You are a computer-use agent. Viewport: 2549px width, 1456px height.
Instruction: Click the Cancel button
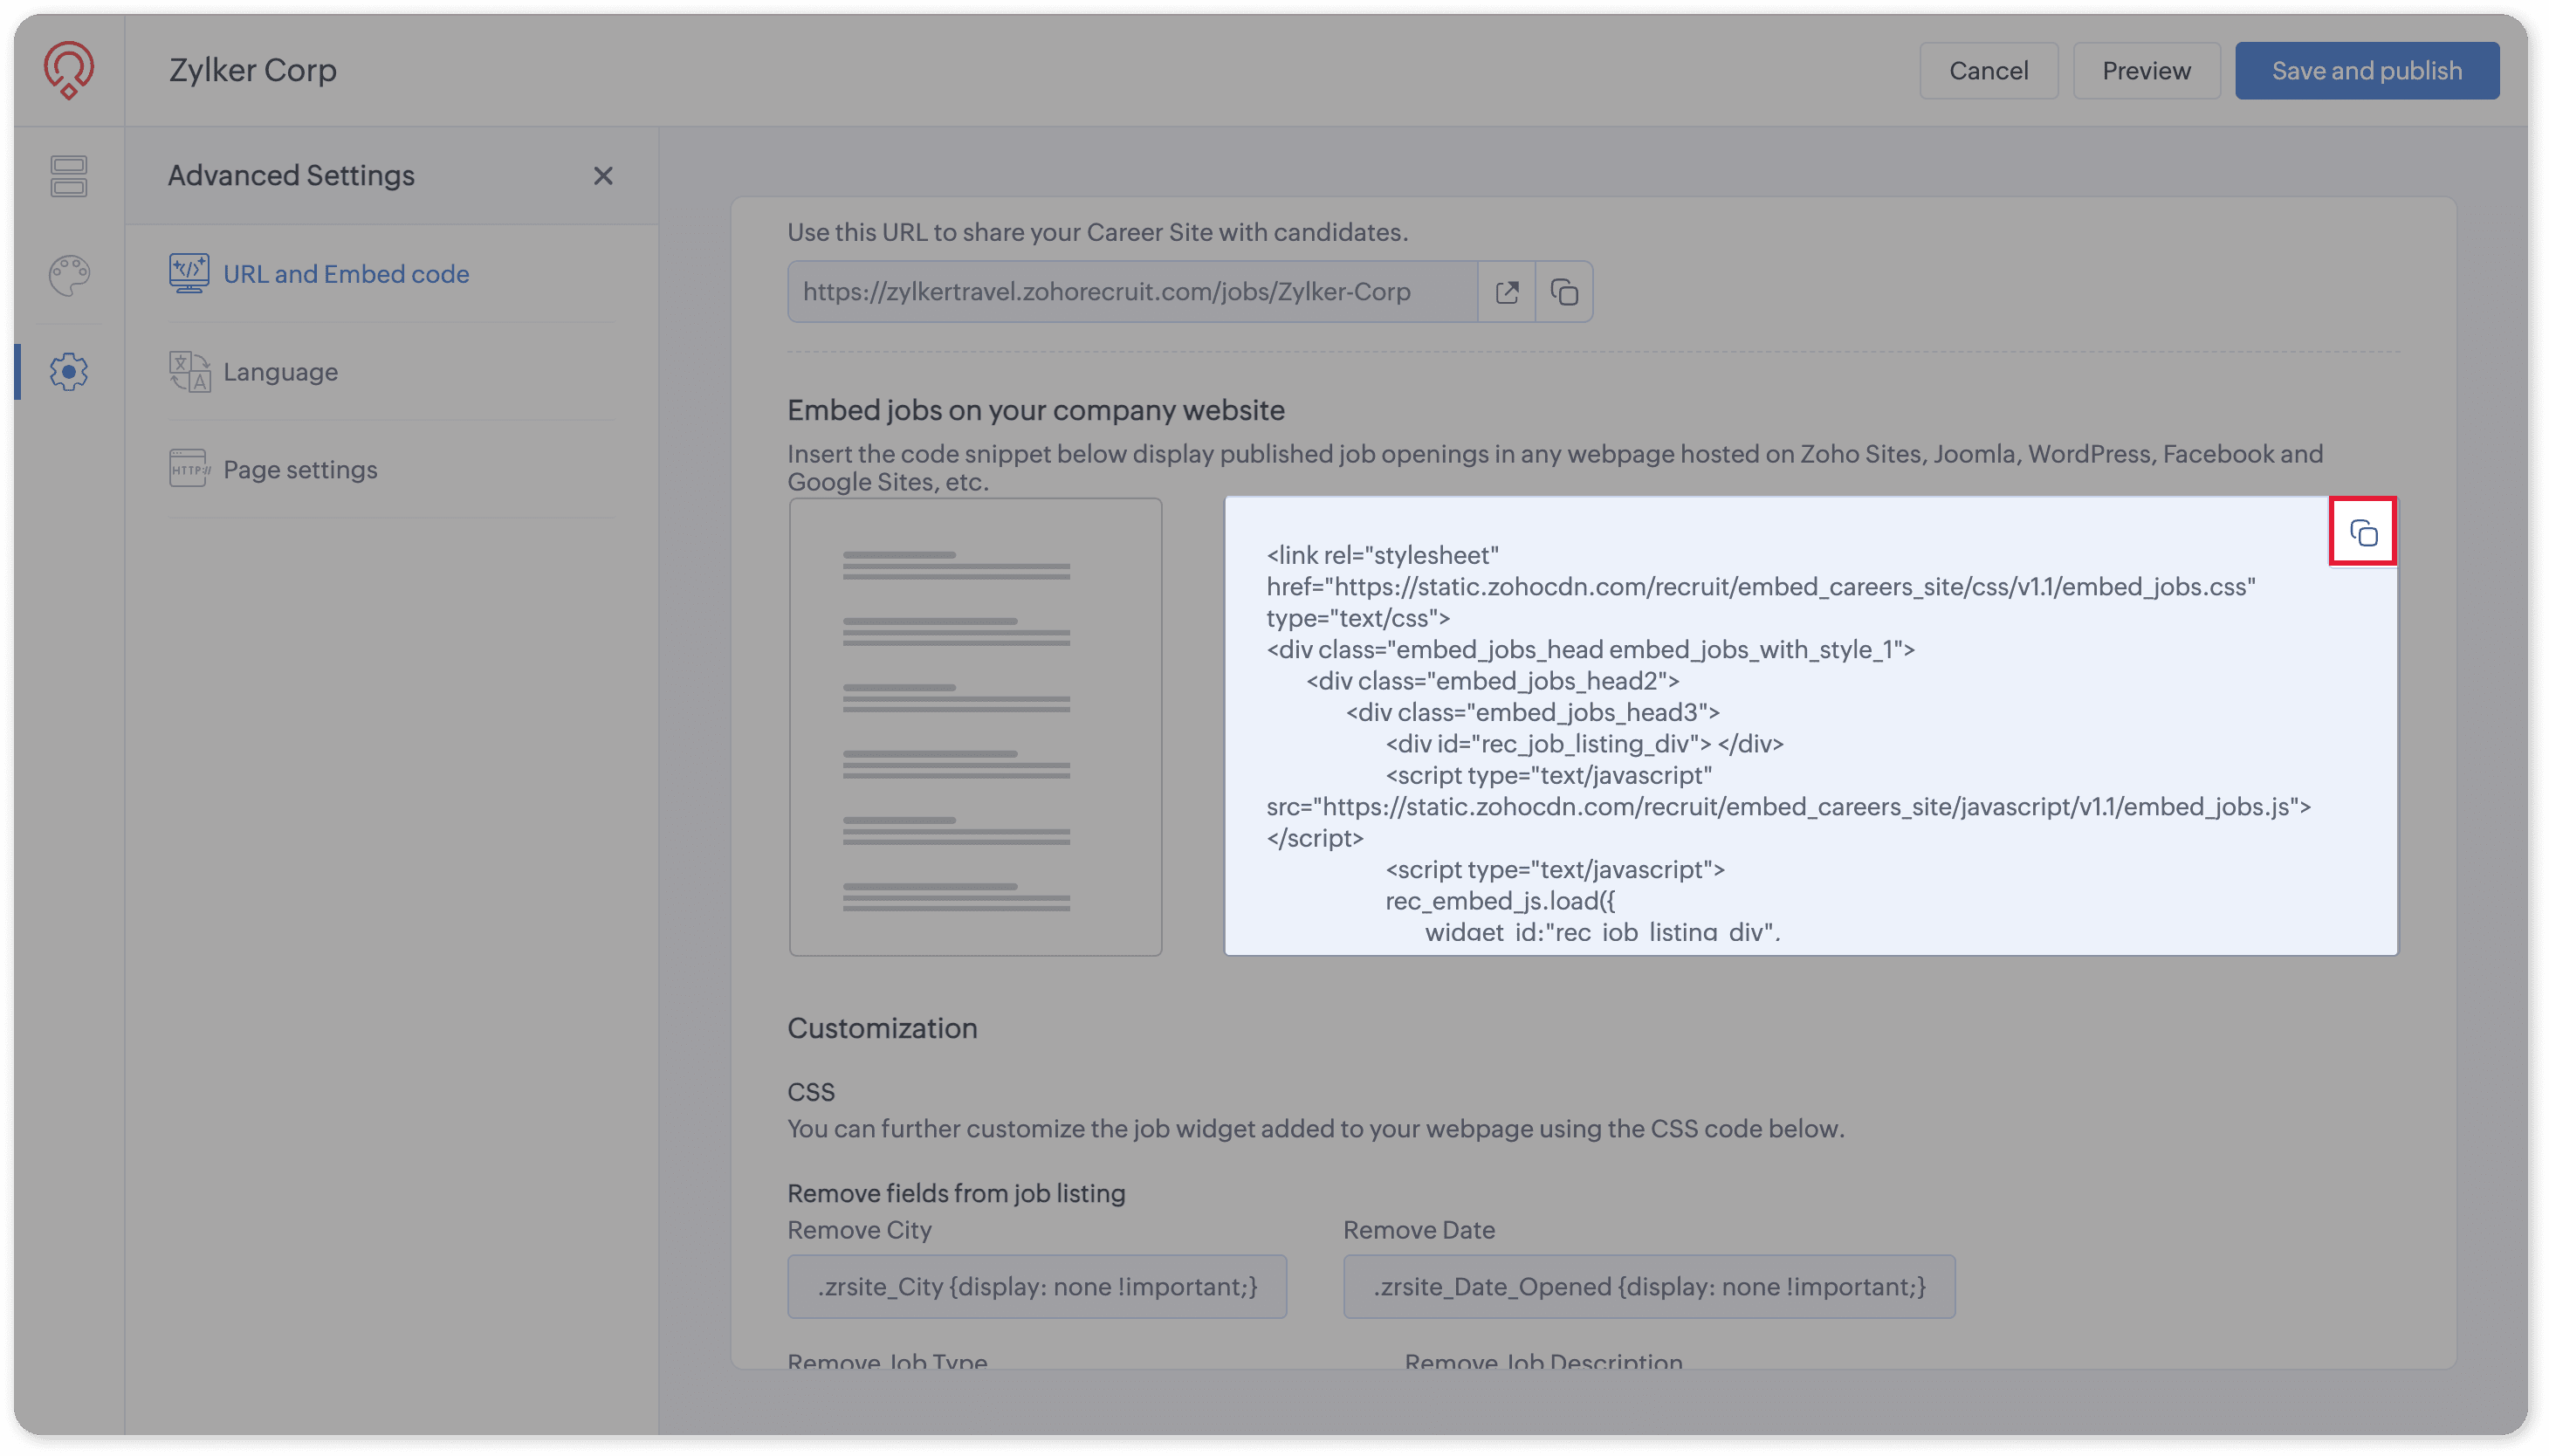coord(1987,71)
